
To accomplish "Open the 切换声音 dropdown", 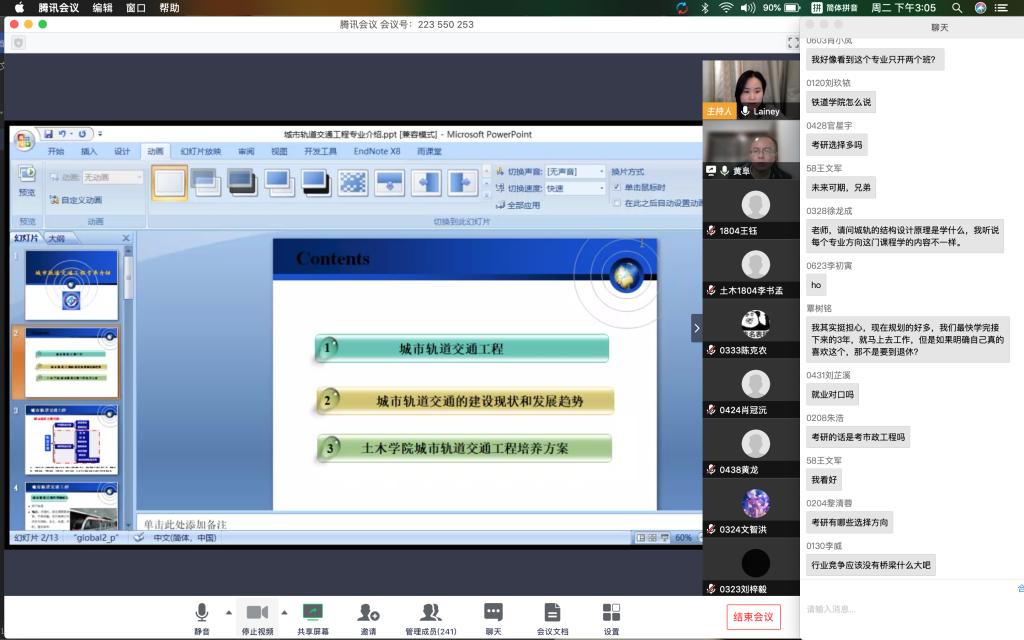I will [602, 172].
